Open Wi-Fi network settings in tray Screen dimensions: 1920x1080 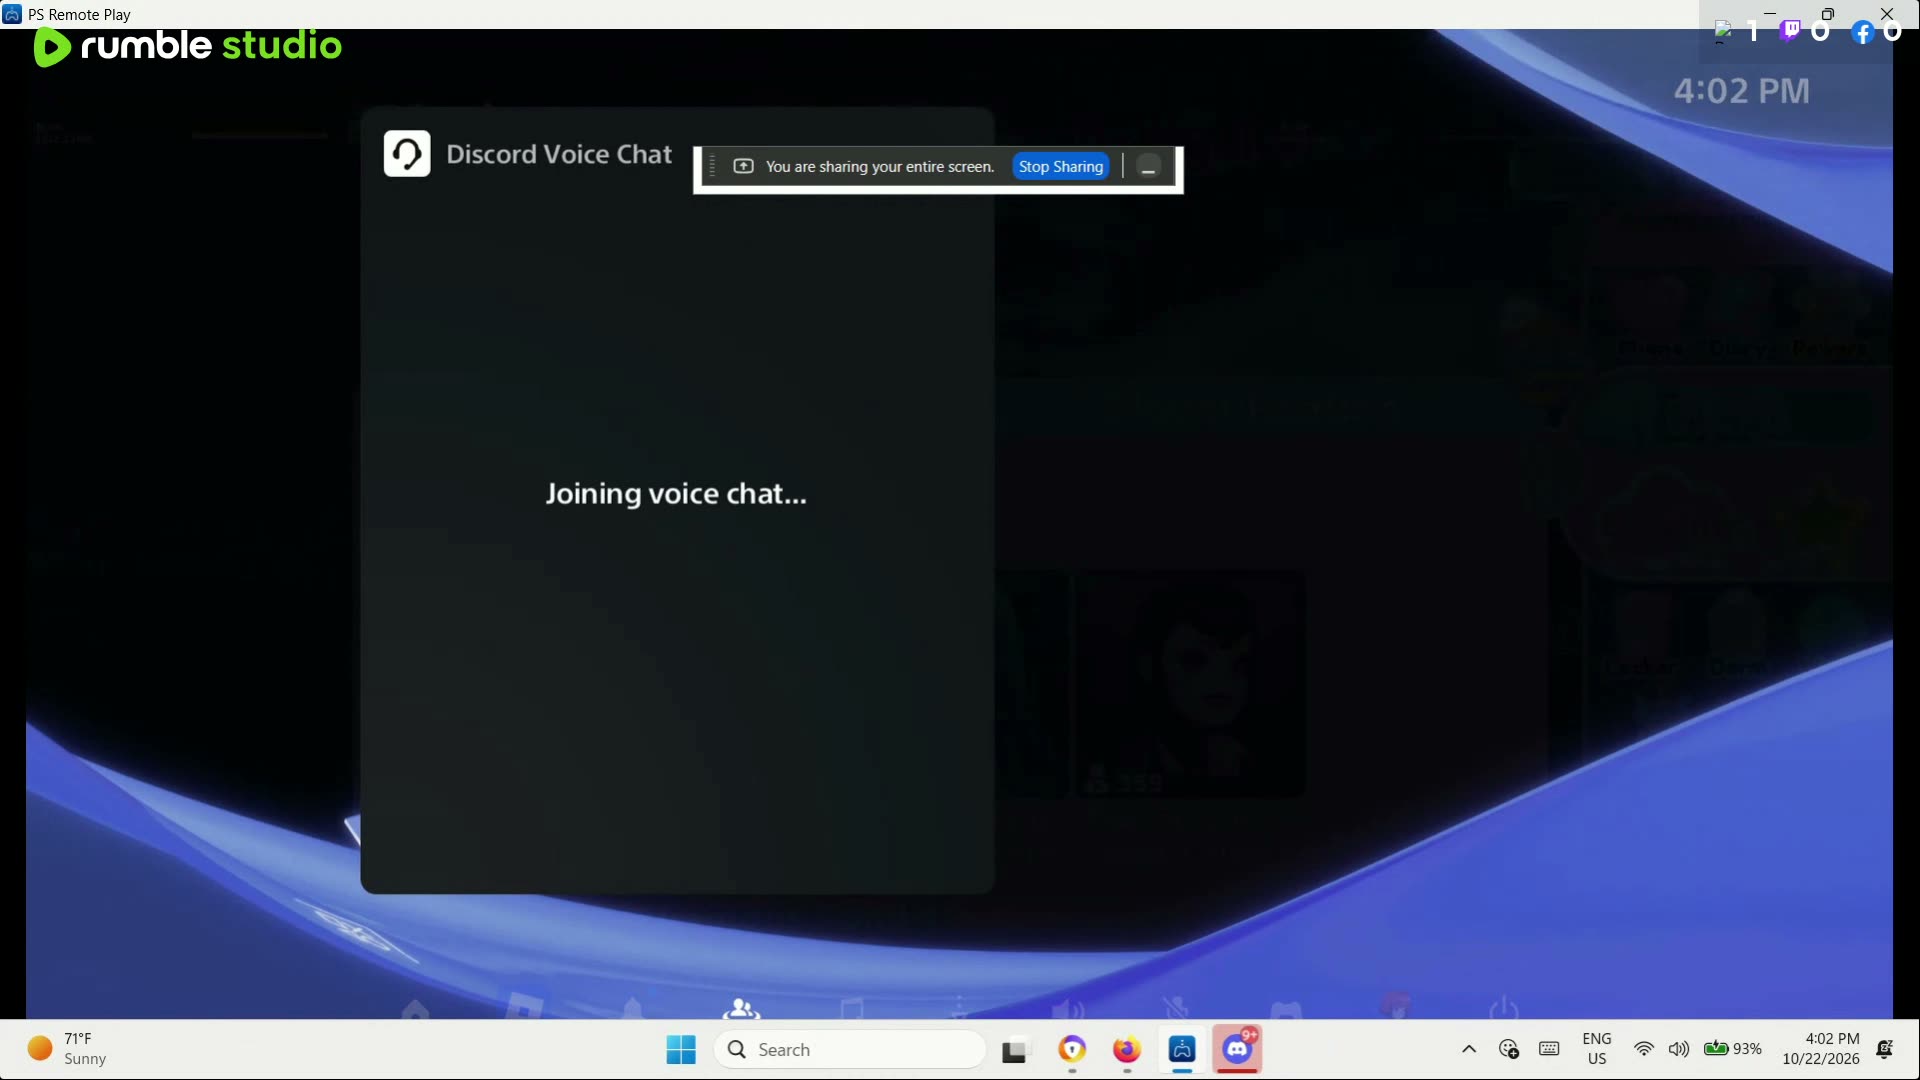(1644, 1049)
